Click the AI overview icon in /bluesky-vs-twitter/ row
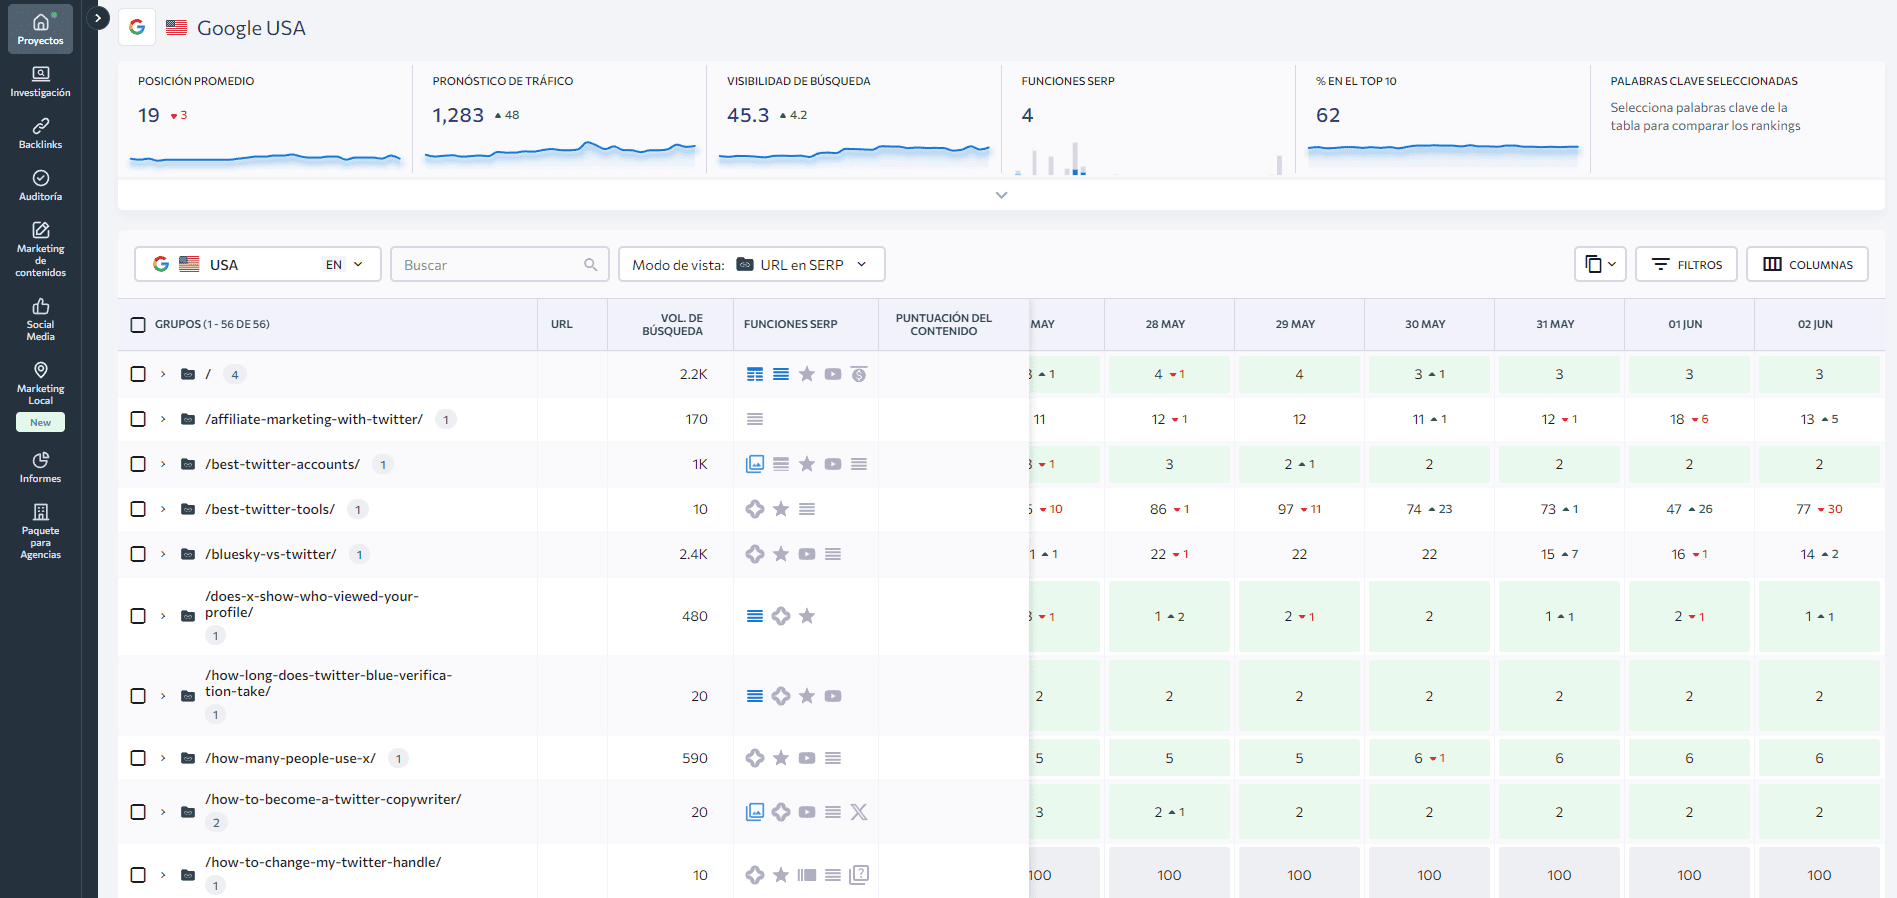Screen dimensions: 1897x898 pyautogui.click(x=755, y=554)
